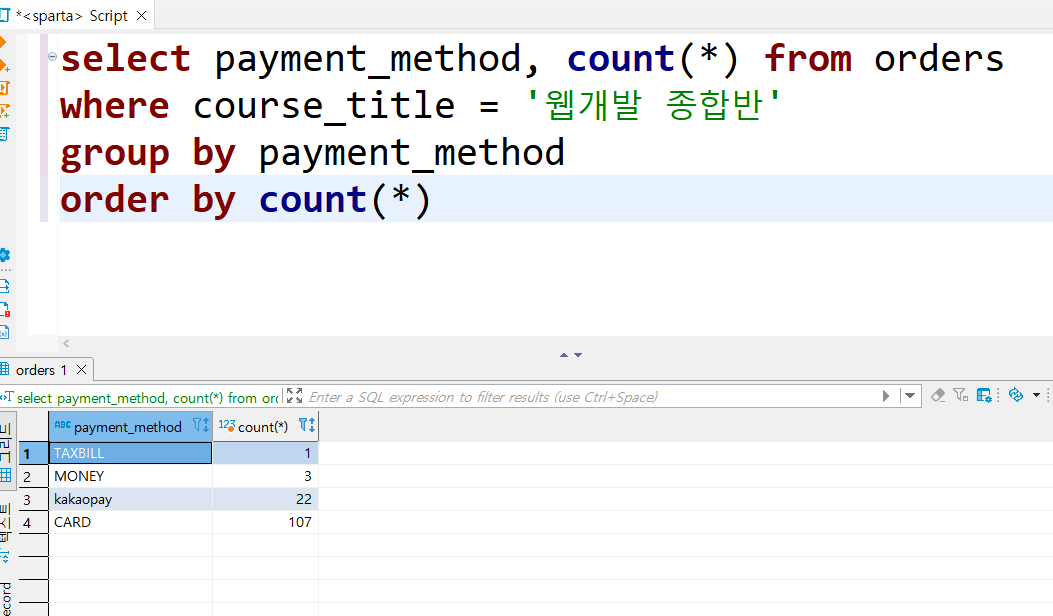The width and height of the screenshot is (1053, 616).
Task: Collapse the results panel down arrow
Action: (x=578, y=355)
